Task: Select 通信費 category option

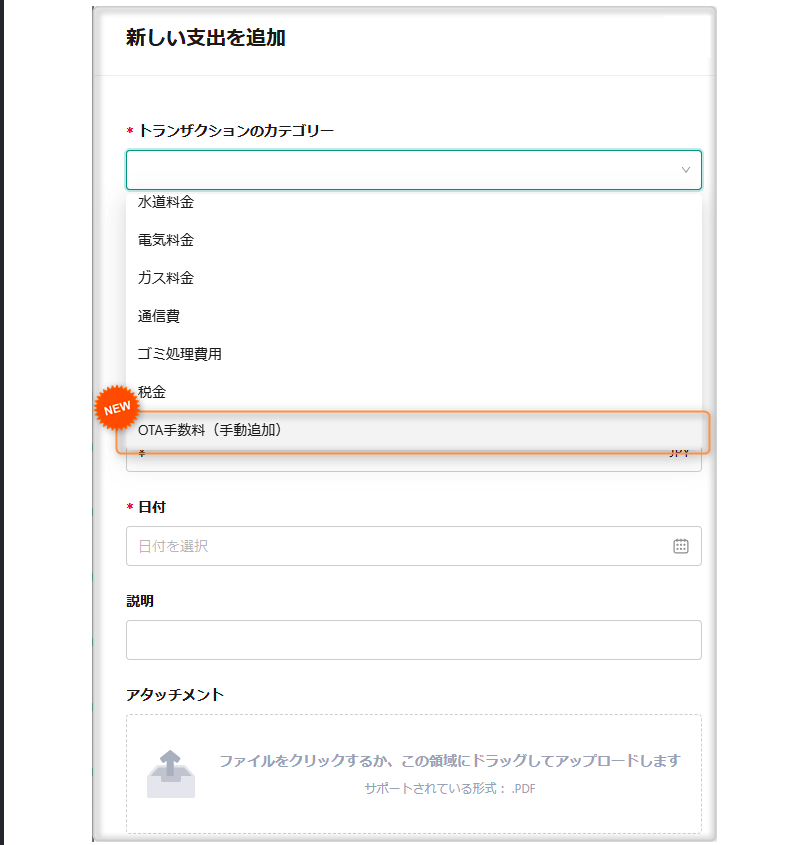Action: click(x=413, y=316)
